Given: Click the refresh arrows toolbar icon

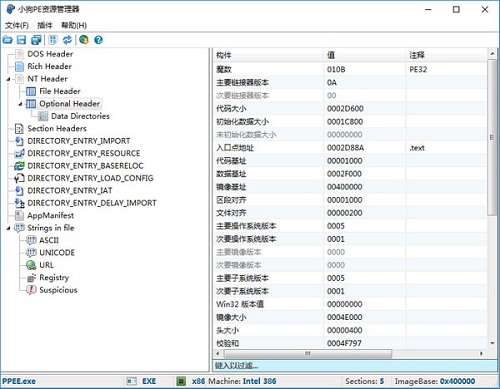Looking at the screenshot, I should [67, 40].
